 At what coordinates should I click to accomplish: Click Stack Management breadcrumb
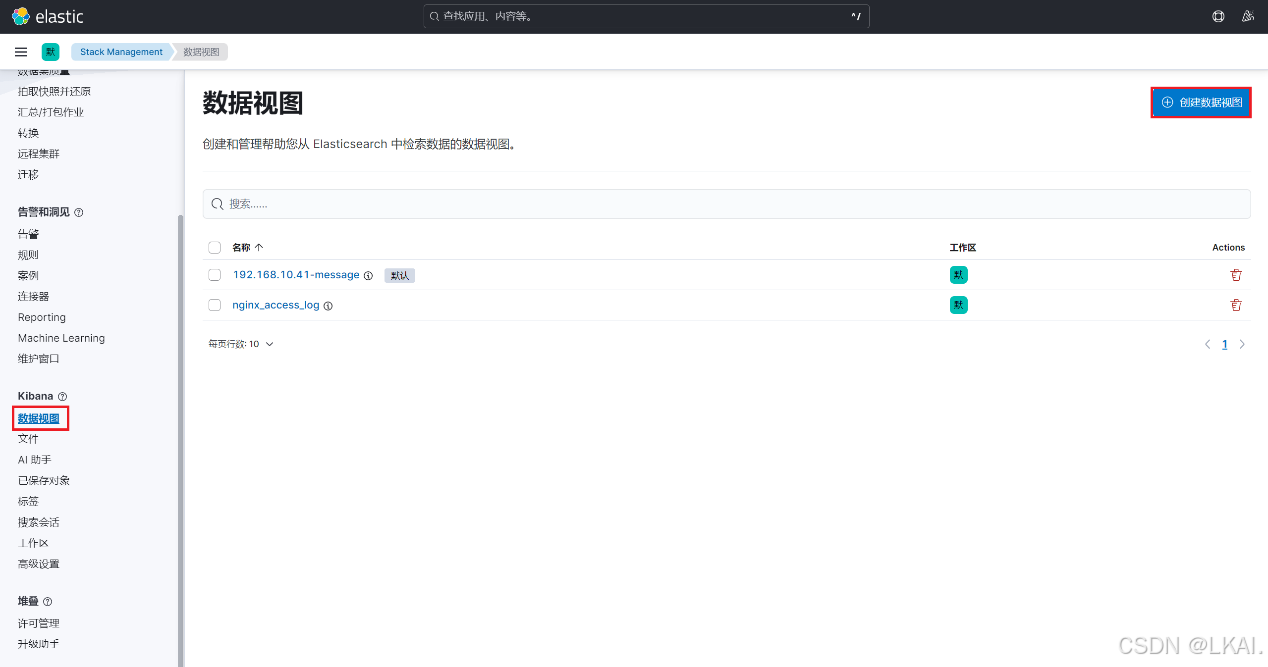[121, 52]
